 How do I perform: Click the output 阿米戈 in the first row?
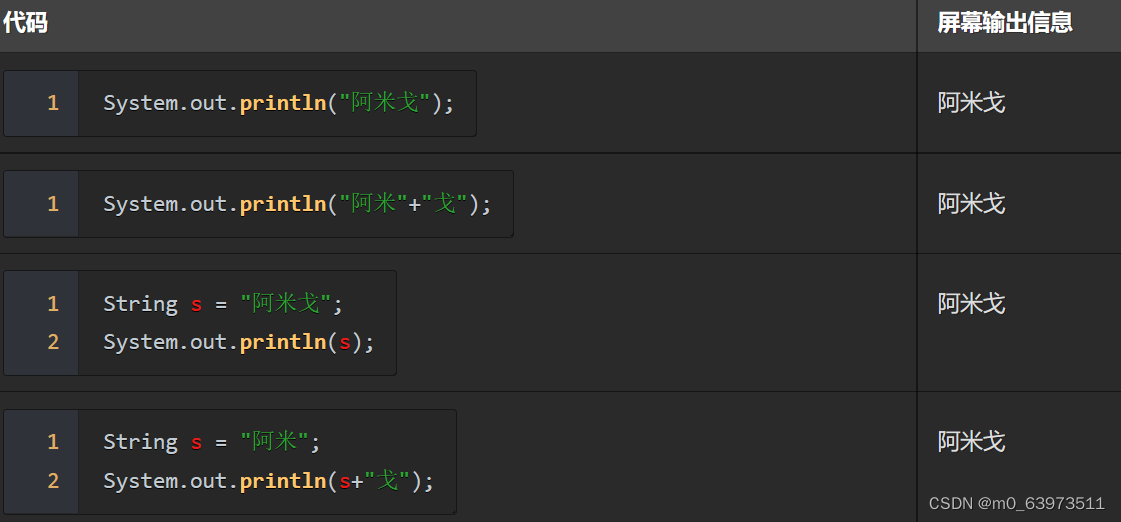[971, 103]
